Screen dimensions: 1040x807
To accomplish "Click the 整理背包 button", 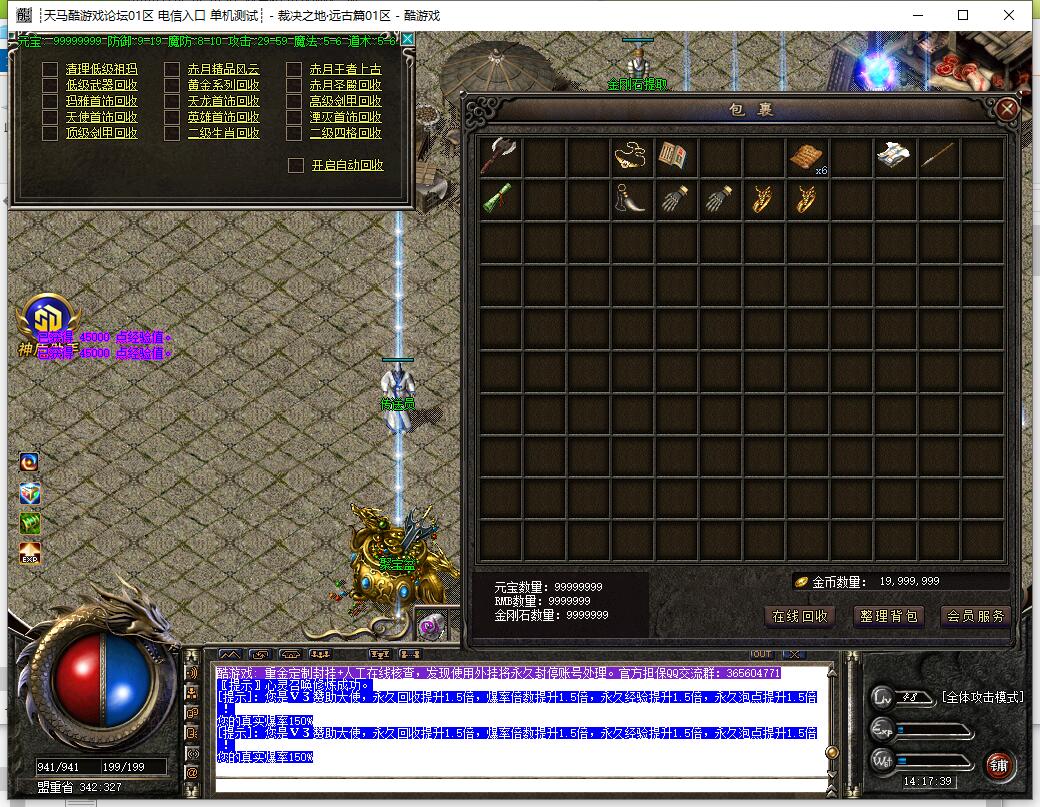I will [x=888, y=616].
